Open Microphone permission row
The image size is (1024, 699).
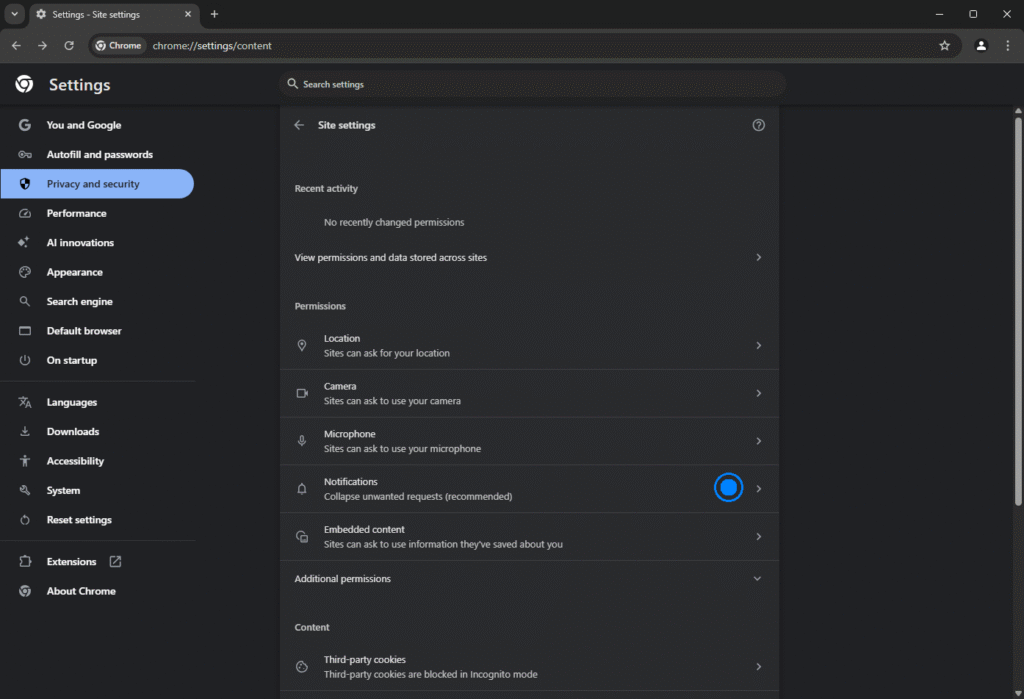click(528, 441)
